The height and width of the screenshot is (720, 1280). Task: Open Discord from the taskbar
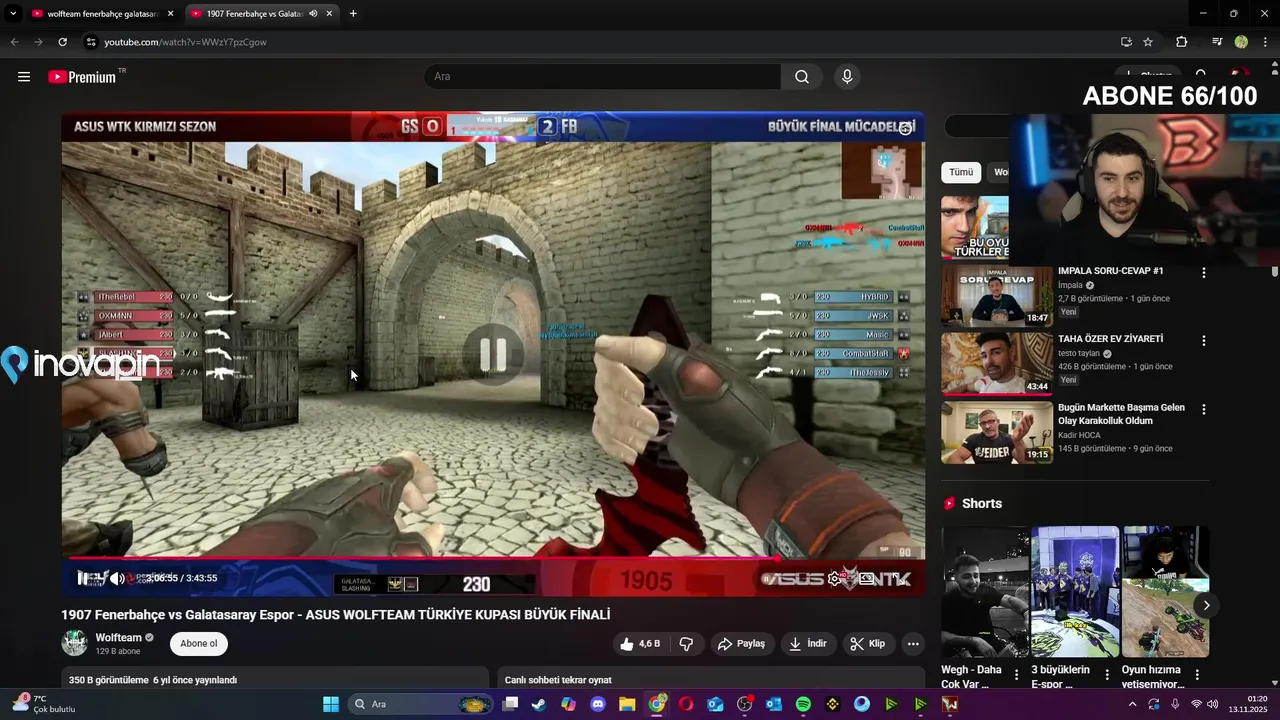click(598, 704)
